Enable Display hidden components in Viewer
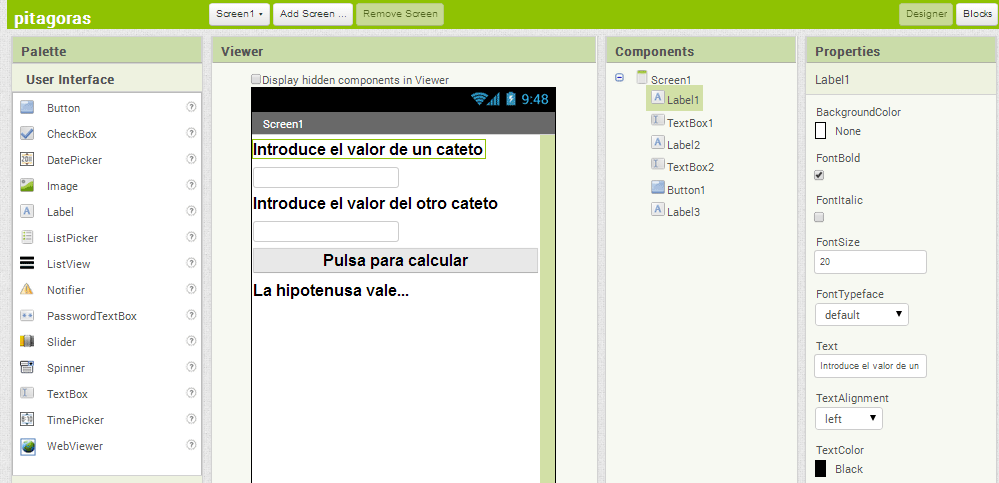 (256, 79)
